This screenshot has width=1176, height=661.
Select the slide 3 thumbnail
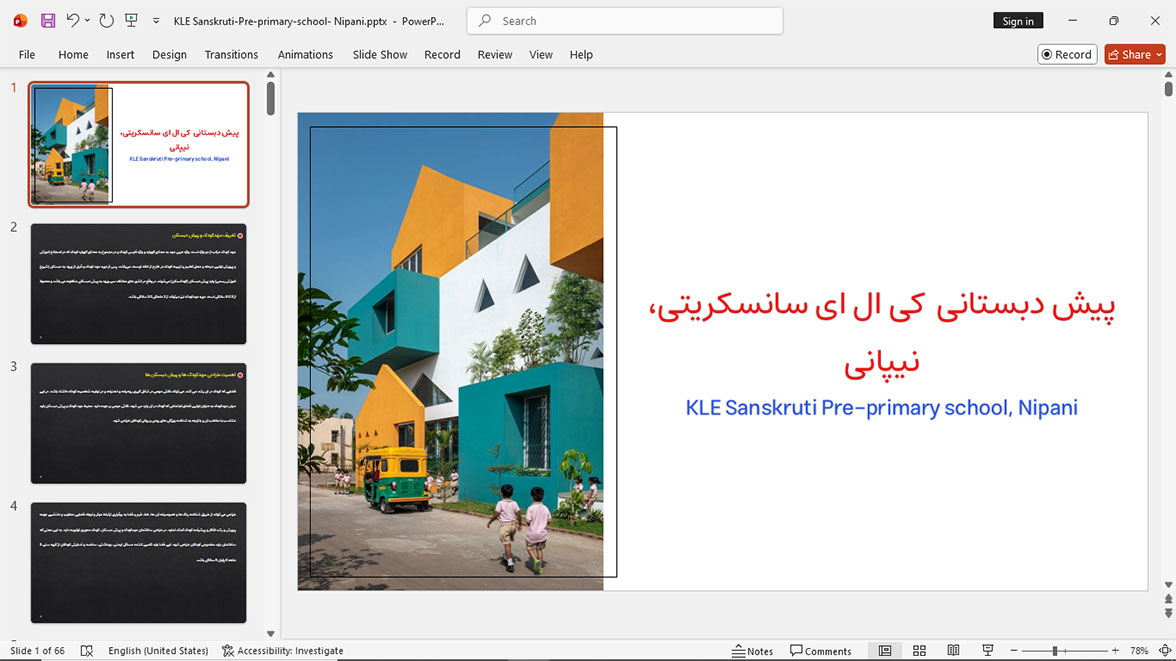tap(139, 423)
